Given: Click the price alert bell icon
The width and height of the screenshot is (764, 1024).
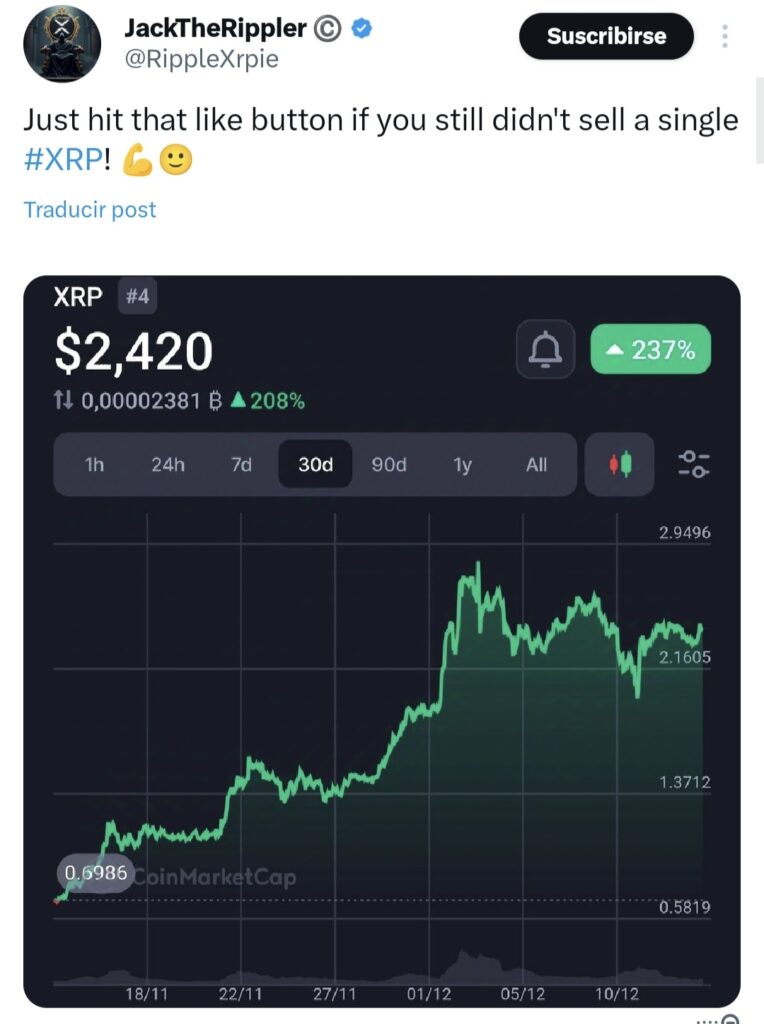Looking at the screenshot, I should click(x=545, y=350).
